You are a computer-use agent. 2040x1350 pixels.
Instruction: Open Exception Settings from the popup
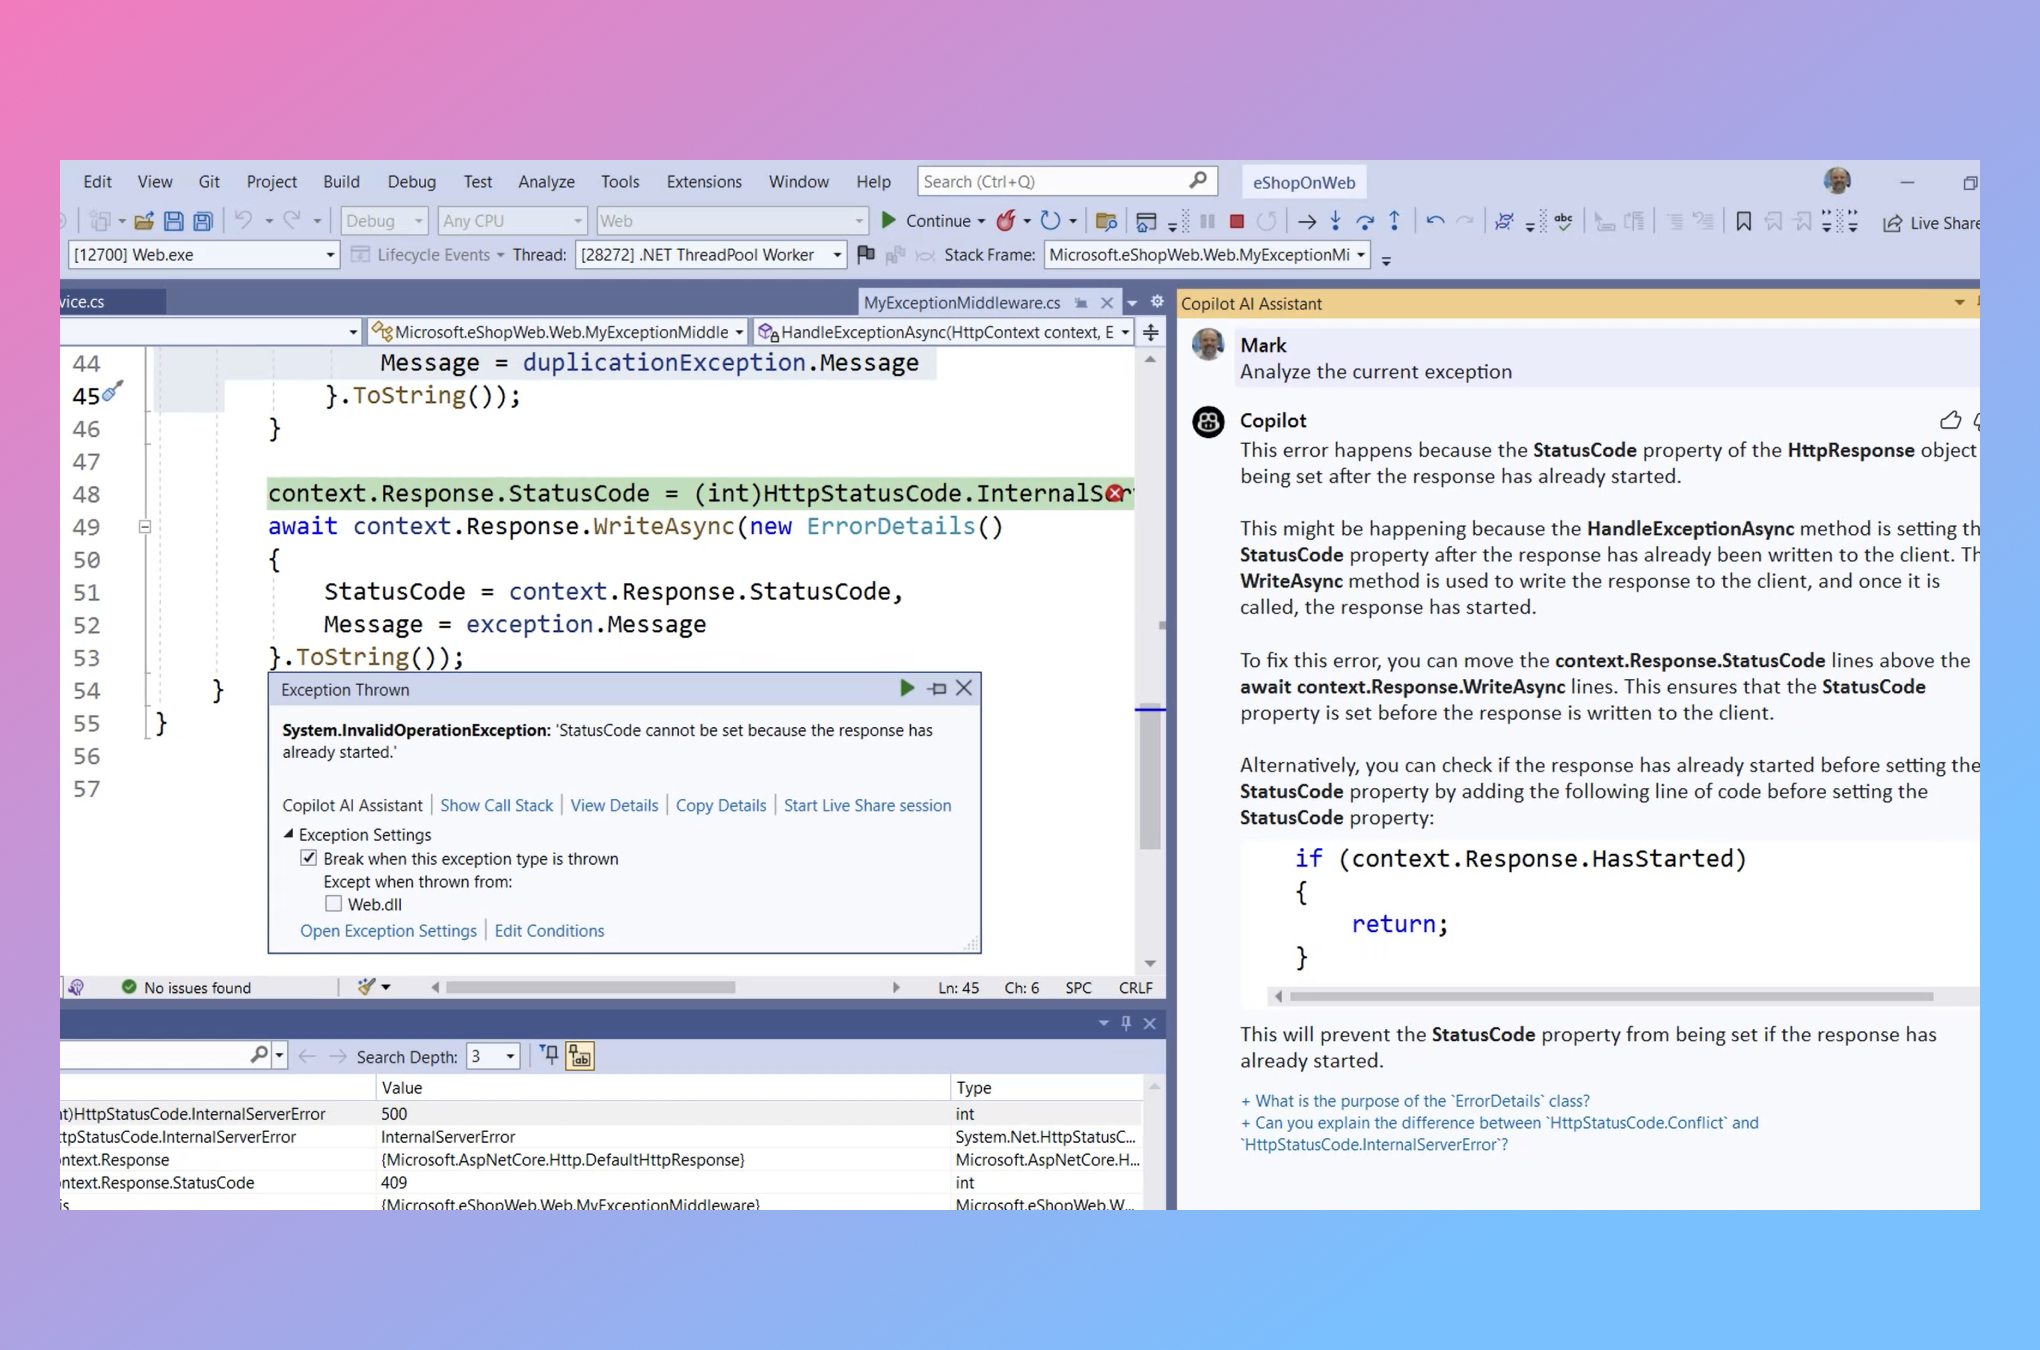click(x=388, y=931)
